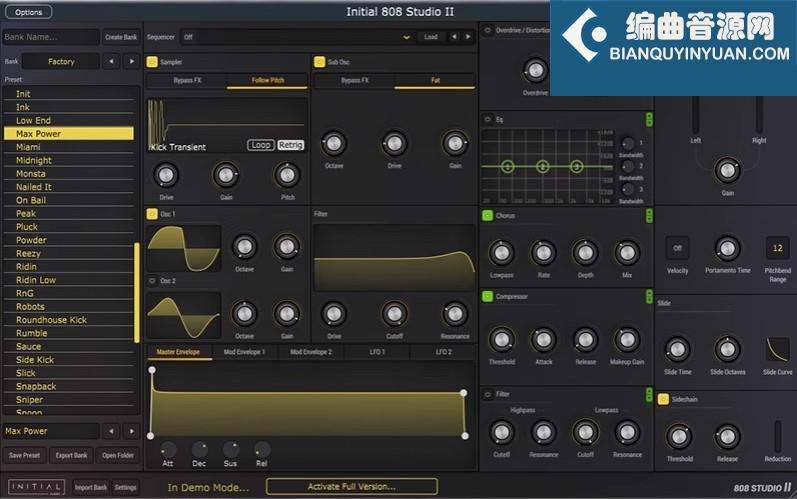Click the Chorus Mix knob

(627, 253)
